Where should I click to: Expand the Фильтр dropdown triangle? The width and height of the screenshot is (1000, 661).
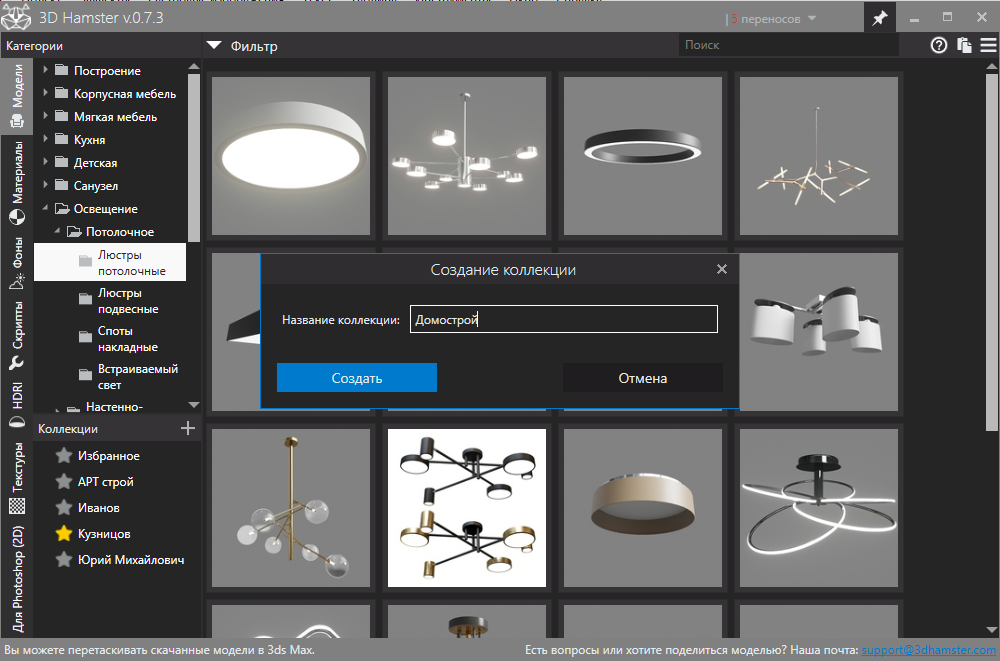214,46
